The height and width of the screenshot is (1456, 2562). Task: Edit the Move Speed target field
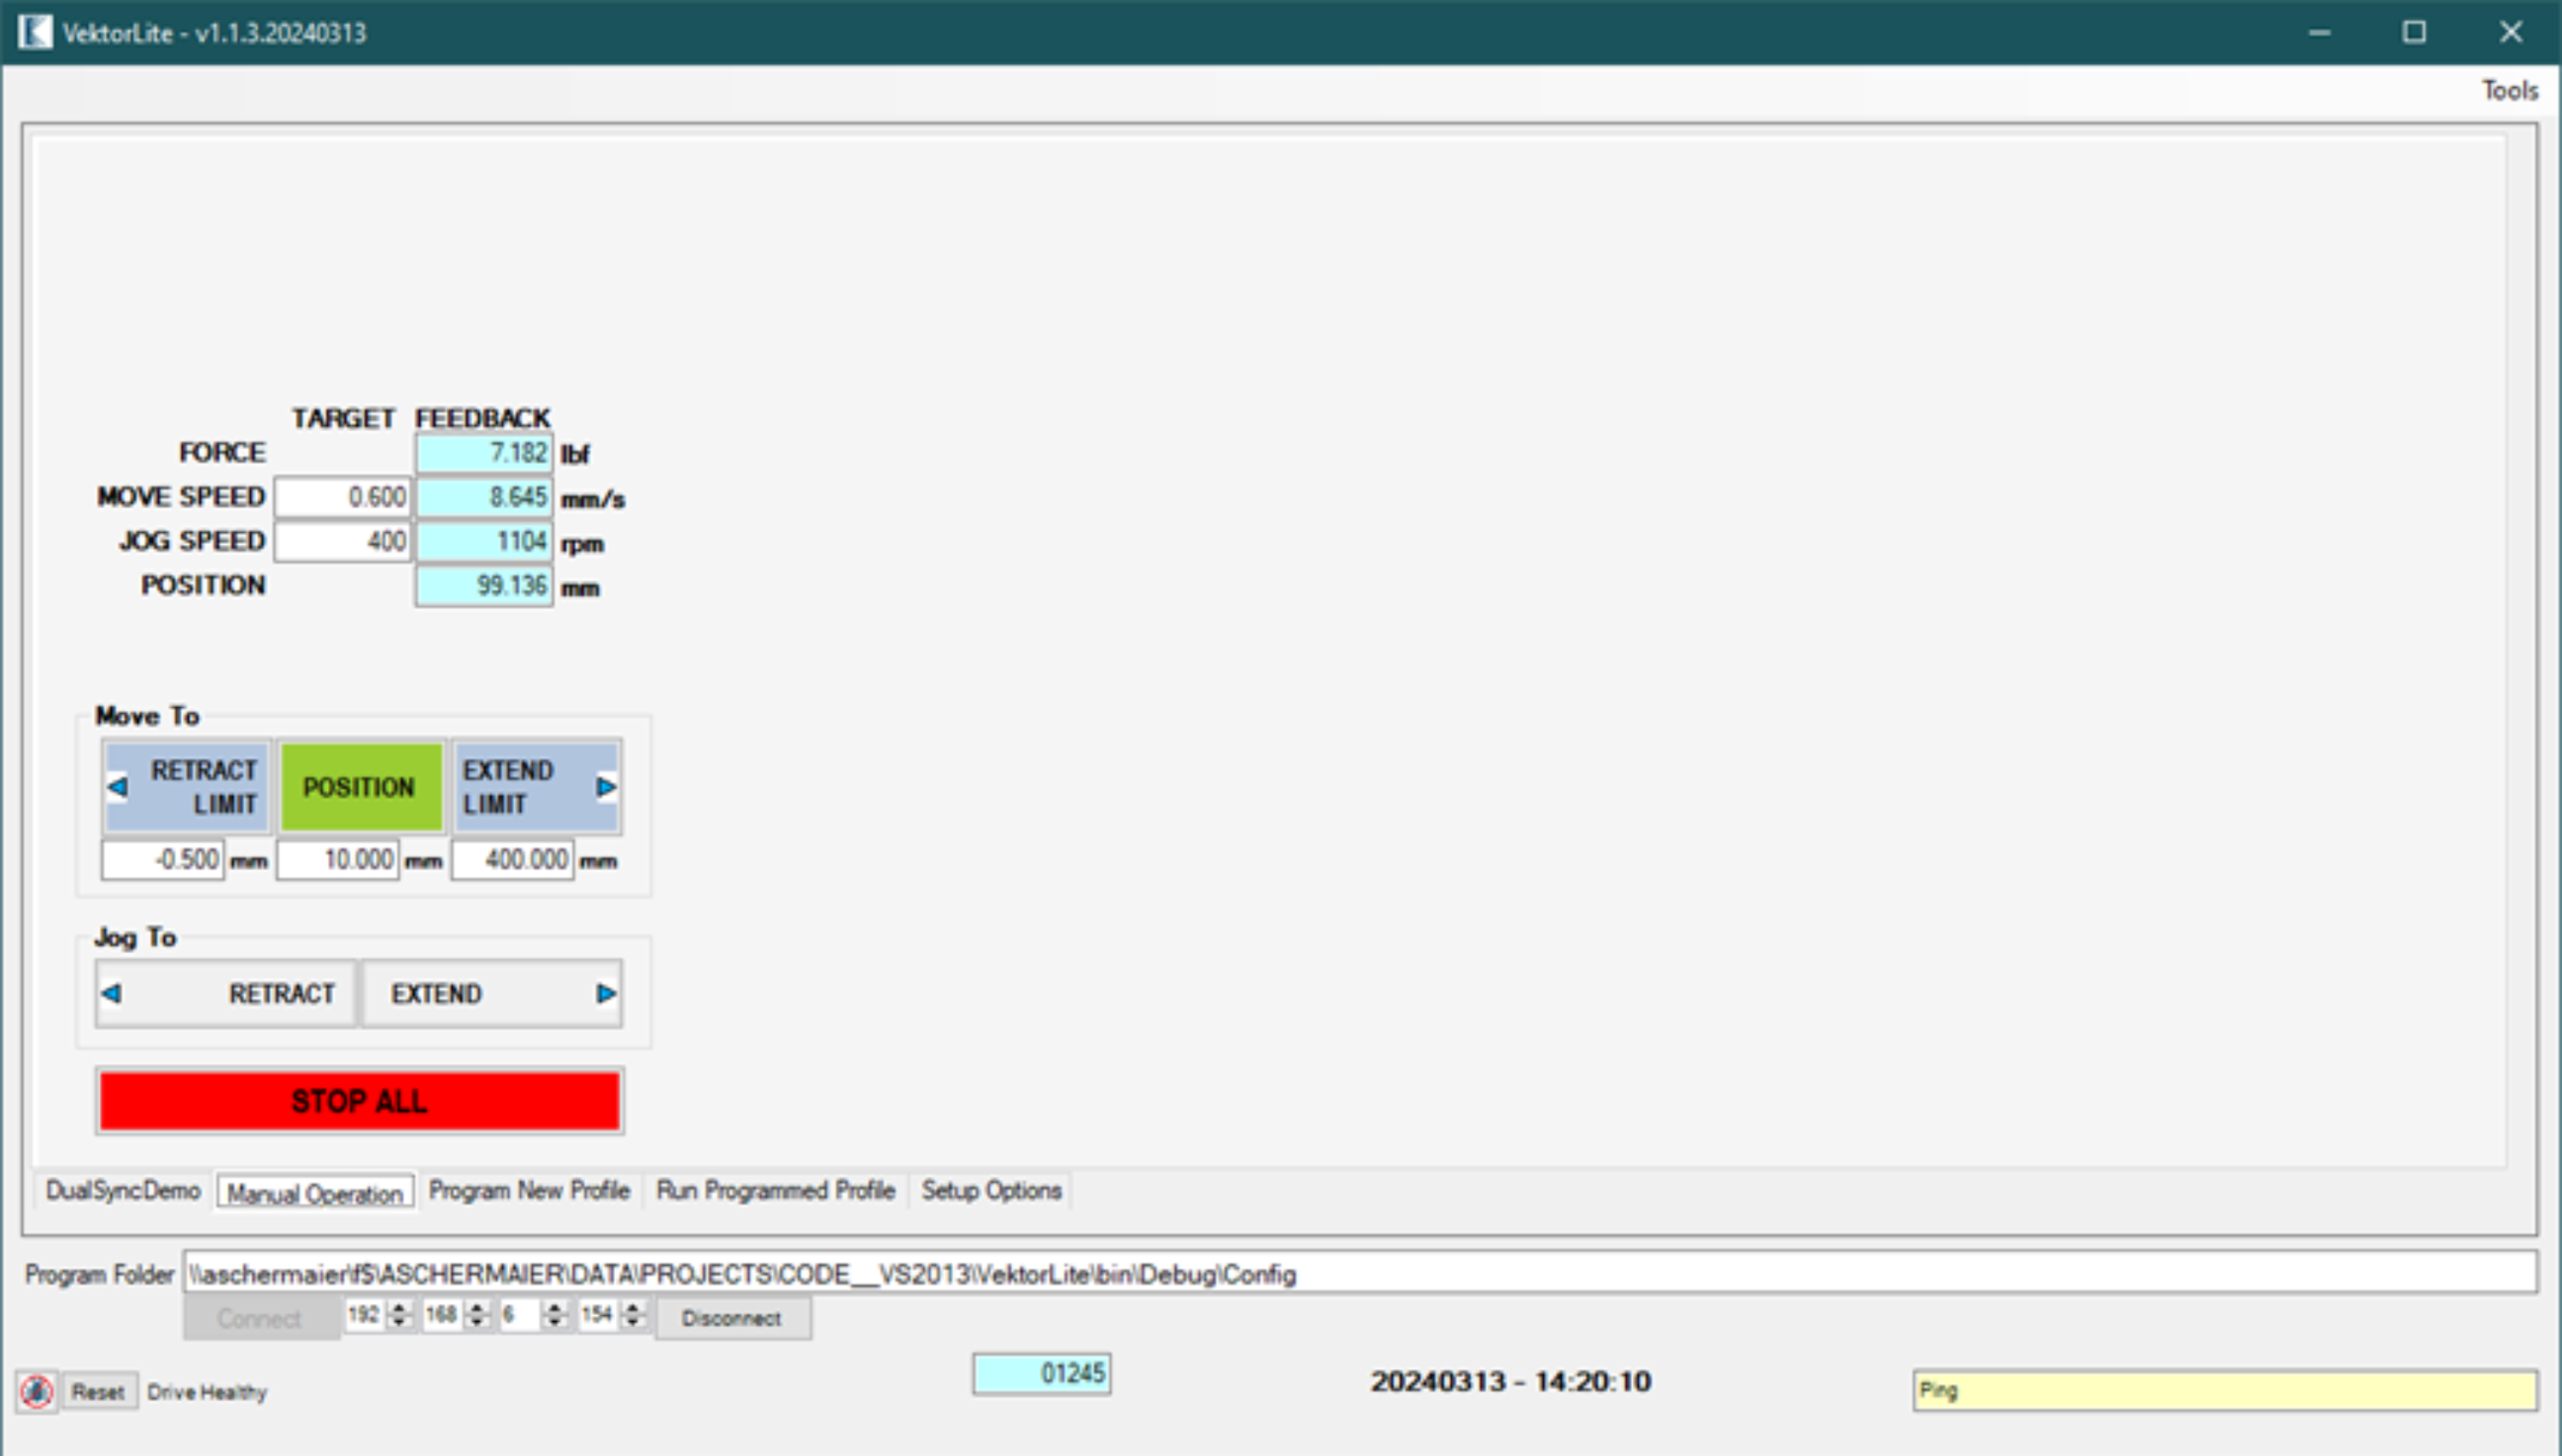[343, 497]
